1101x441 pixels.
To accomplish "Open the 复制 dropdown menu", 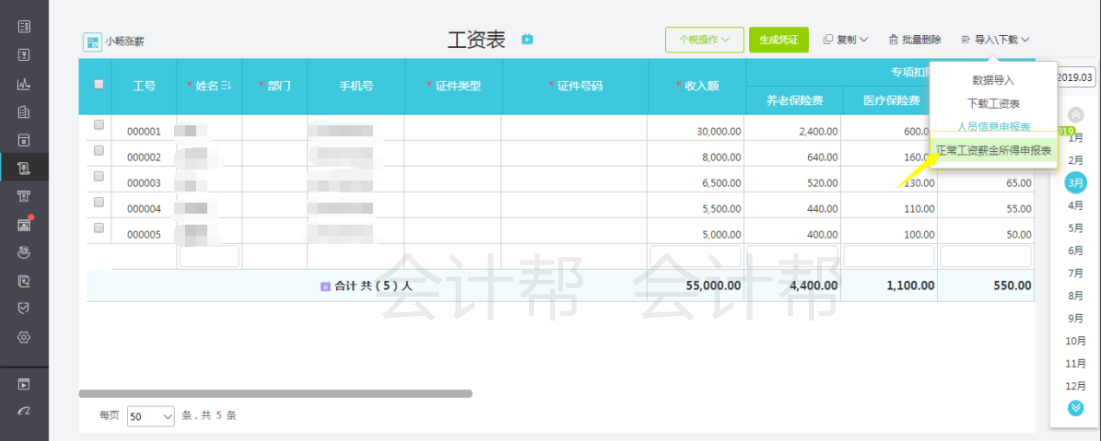I will 845,40.
